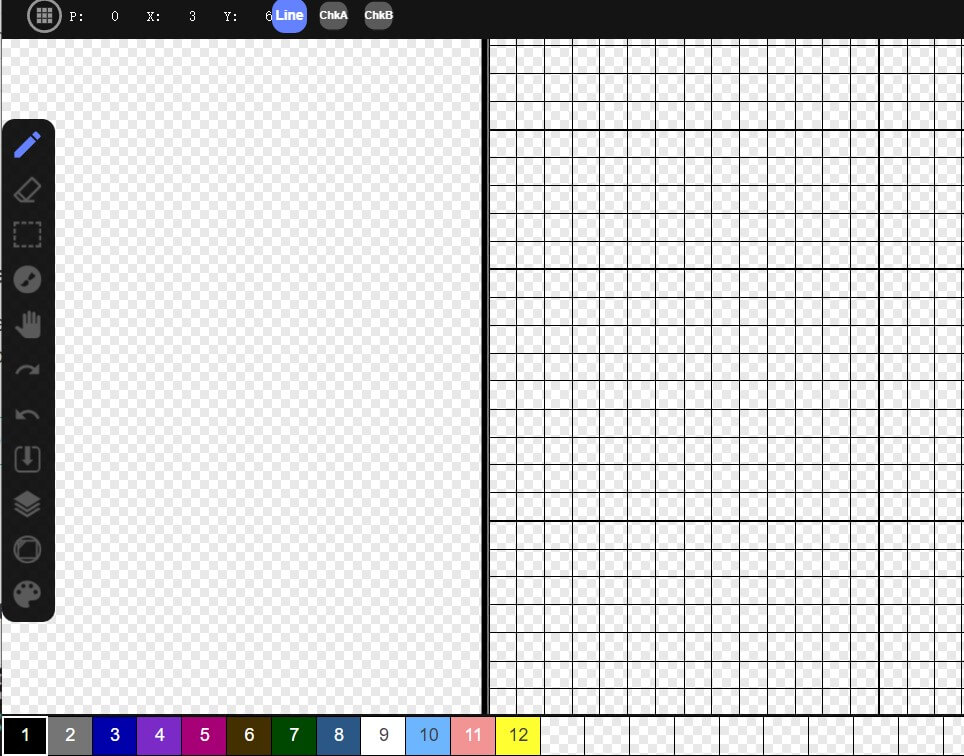Toggle the Line mode button
This screenshot has width=964, height=756.
289,16
